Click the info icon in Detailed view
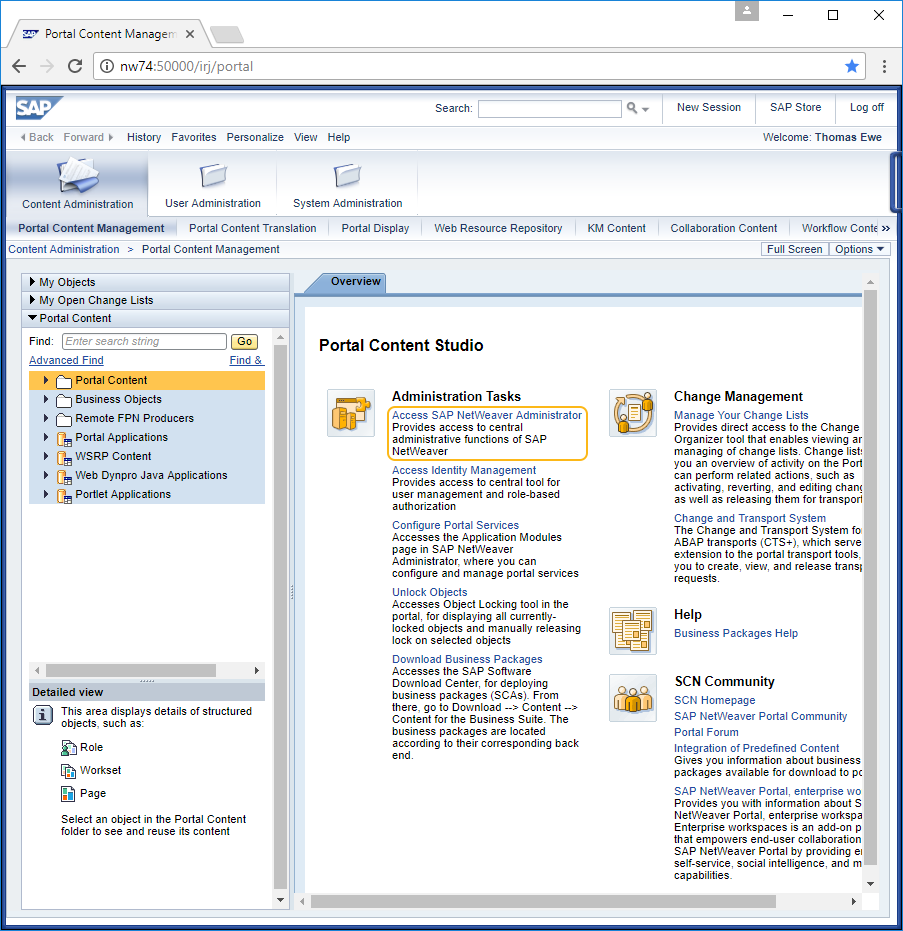 click(x=42, y=715)
